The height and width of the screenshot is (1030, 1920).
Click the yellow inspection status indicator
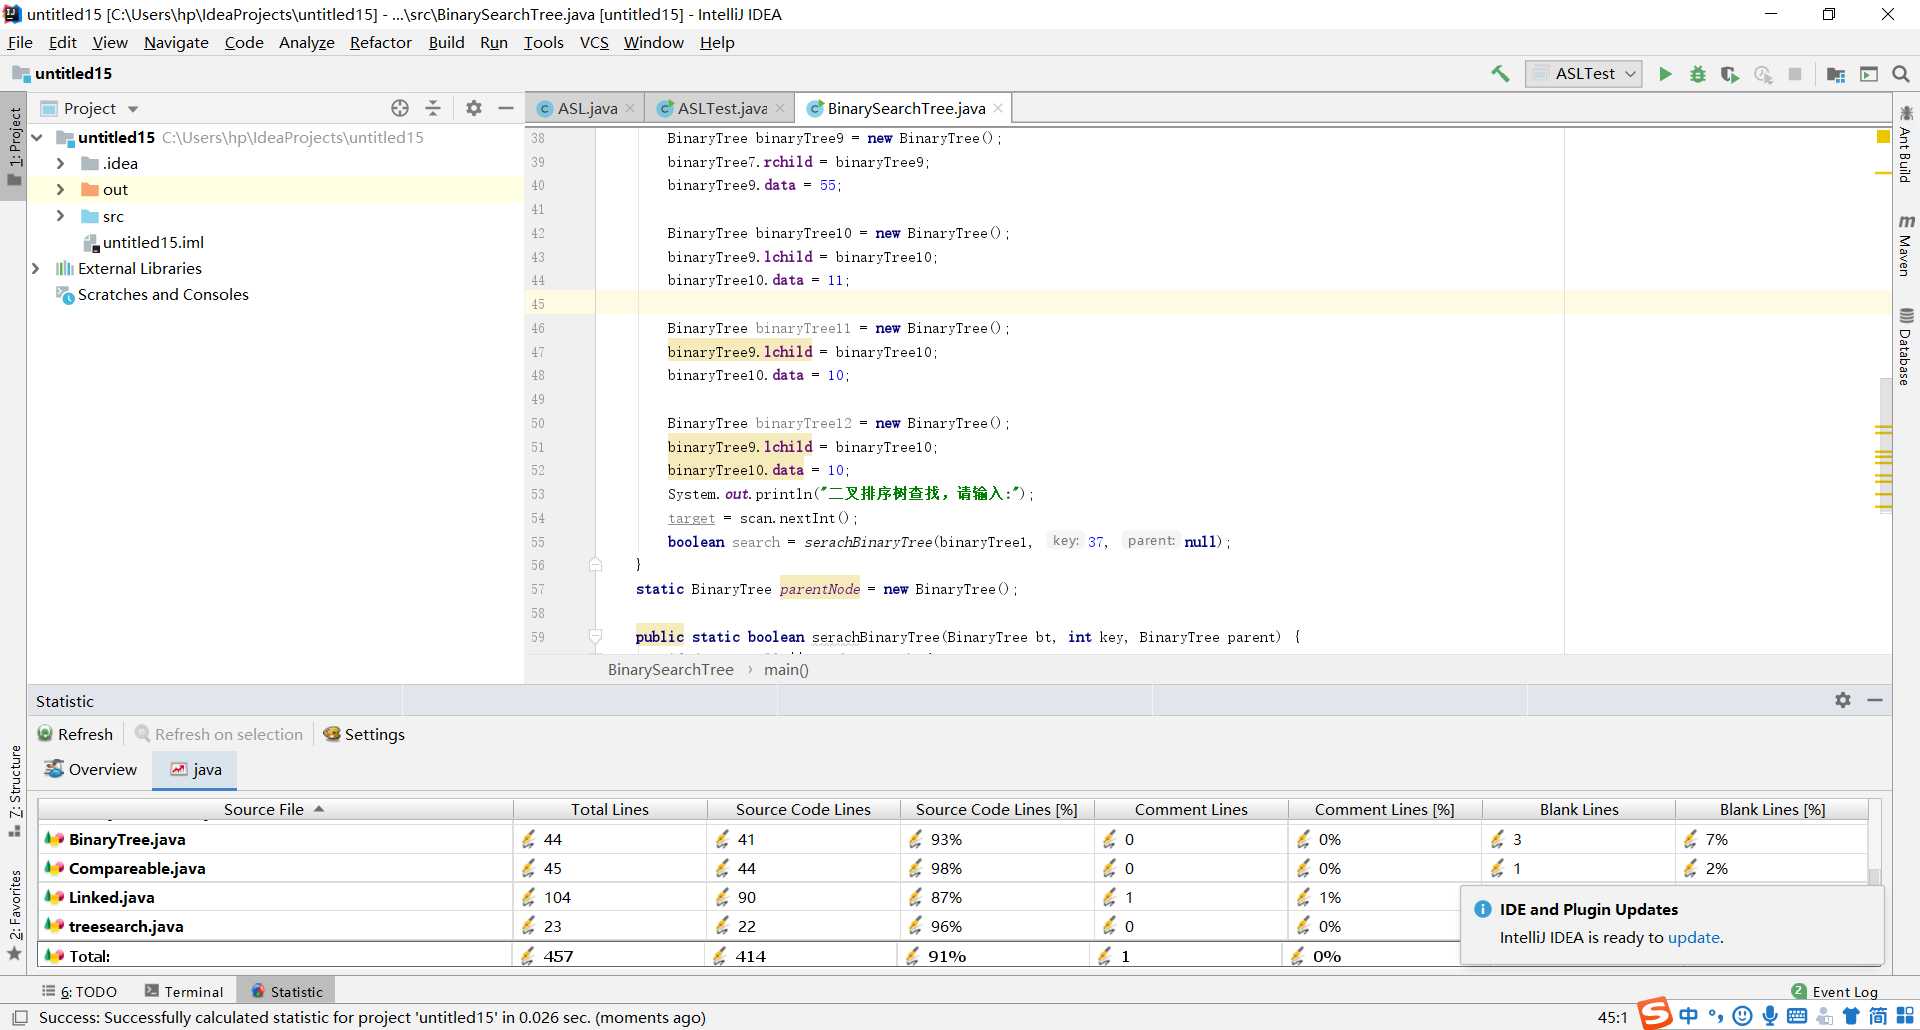1883,137
